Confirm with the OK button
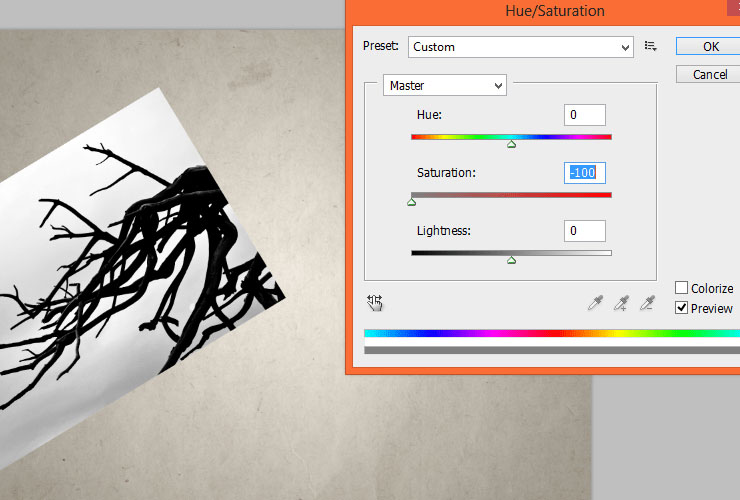The image size is (740, 500). 708,46
